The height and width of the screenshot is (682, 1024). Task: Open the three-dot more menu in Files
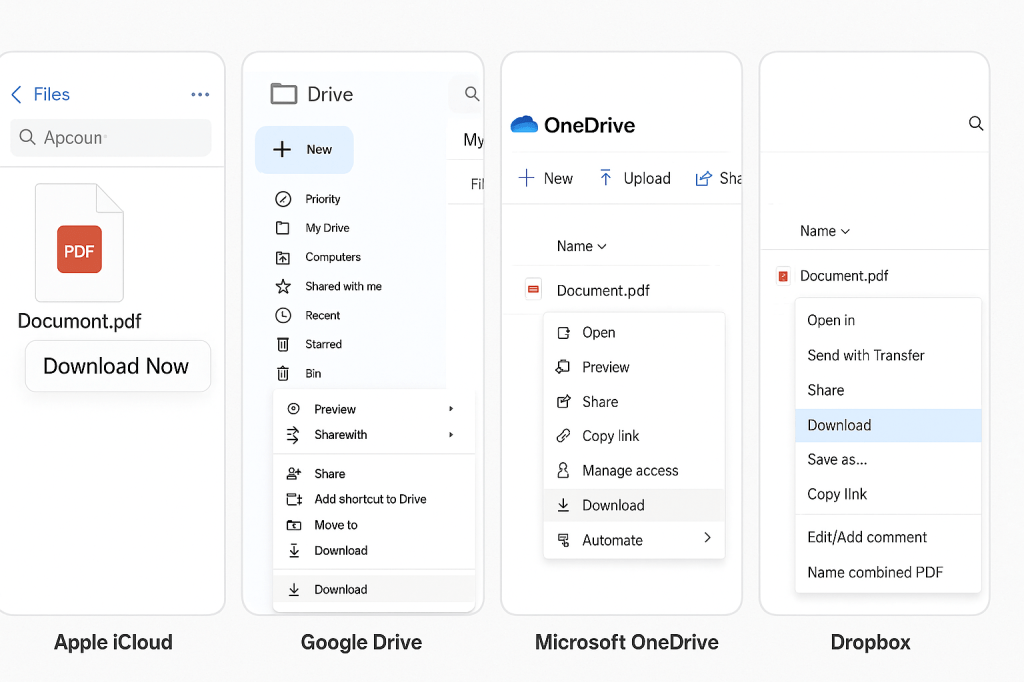[200, 95]
